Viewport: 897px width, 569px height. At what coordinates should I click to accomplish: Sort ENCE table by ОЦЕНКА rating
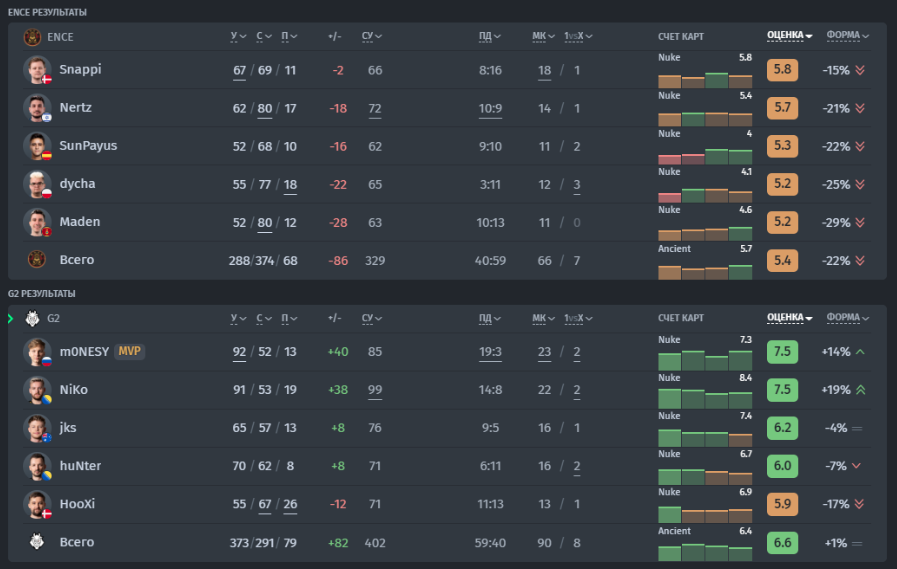tap(789, 35)
